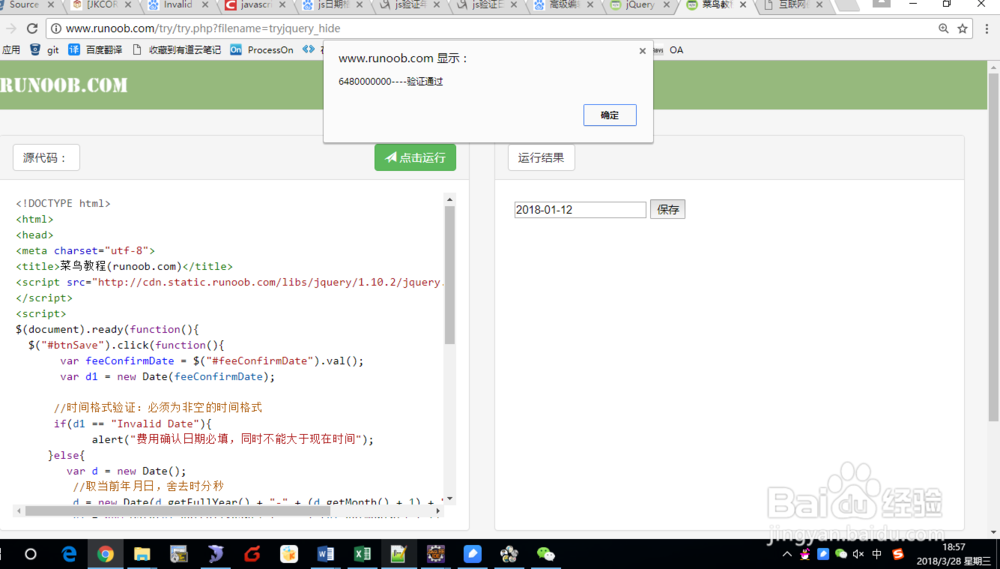1000x569 pixels.
Task: Click the date field showing 2018-01-12
Action: pos(580,209)
